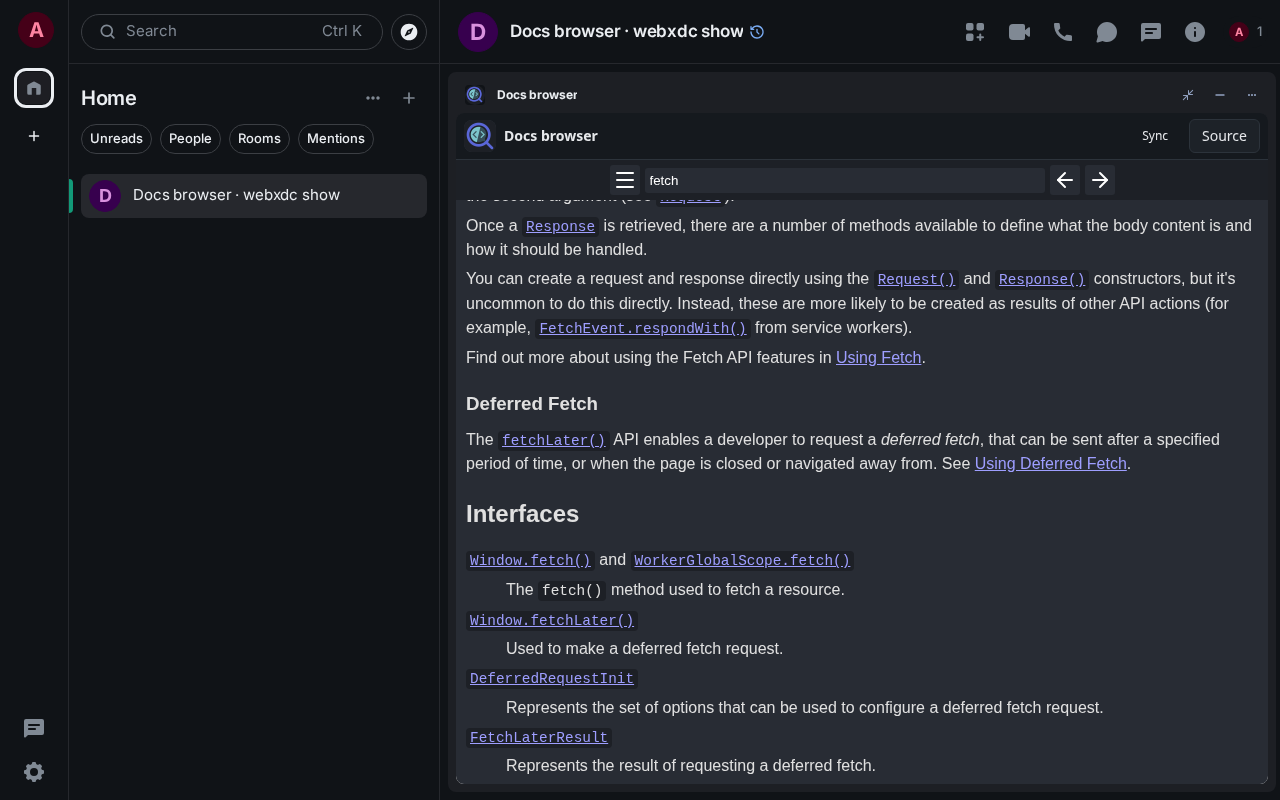Screen dimensions: 1280x800
Task: Filter rooms by People
Action: 190,139
